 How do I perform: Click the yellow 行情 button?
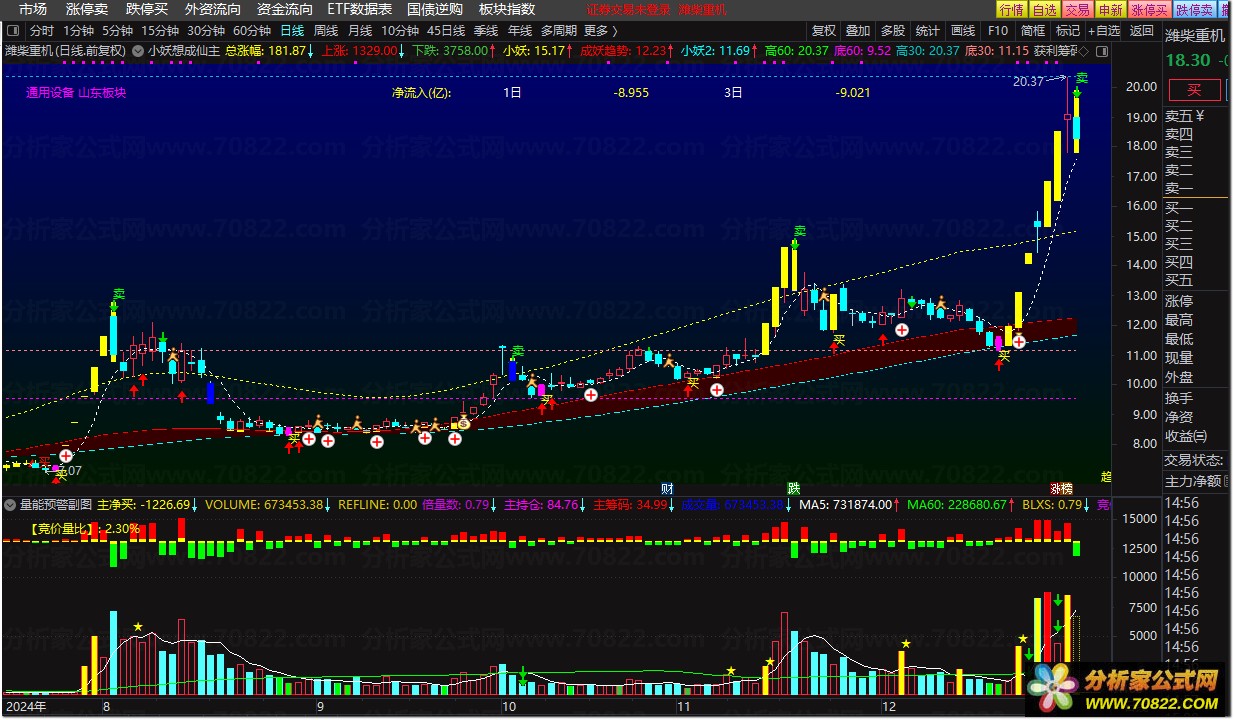(1012, 9)
